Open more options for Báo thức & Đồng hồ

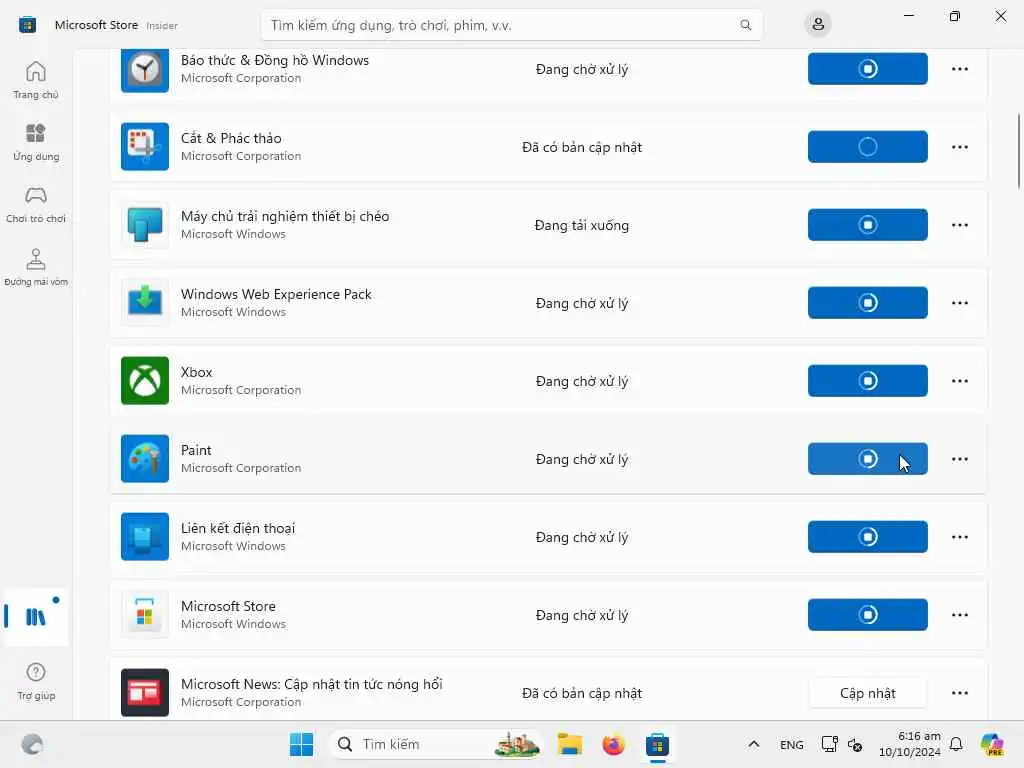(959, 69)
